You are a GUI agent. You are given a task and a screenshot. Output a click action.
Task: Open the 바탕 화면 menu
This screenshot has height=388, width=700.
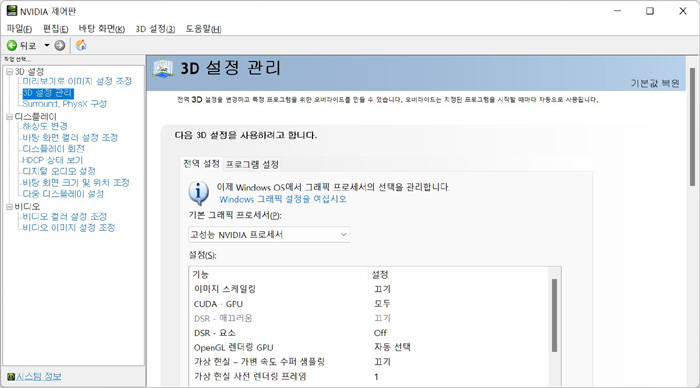(x=102, y=29)
